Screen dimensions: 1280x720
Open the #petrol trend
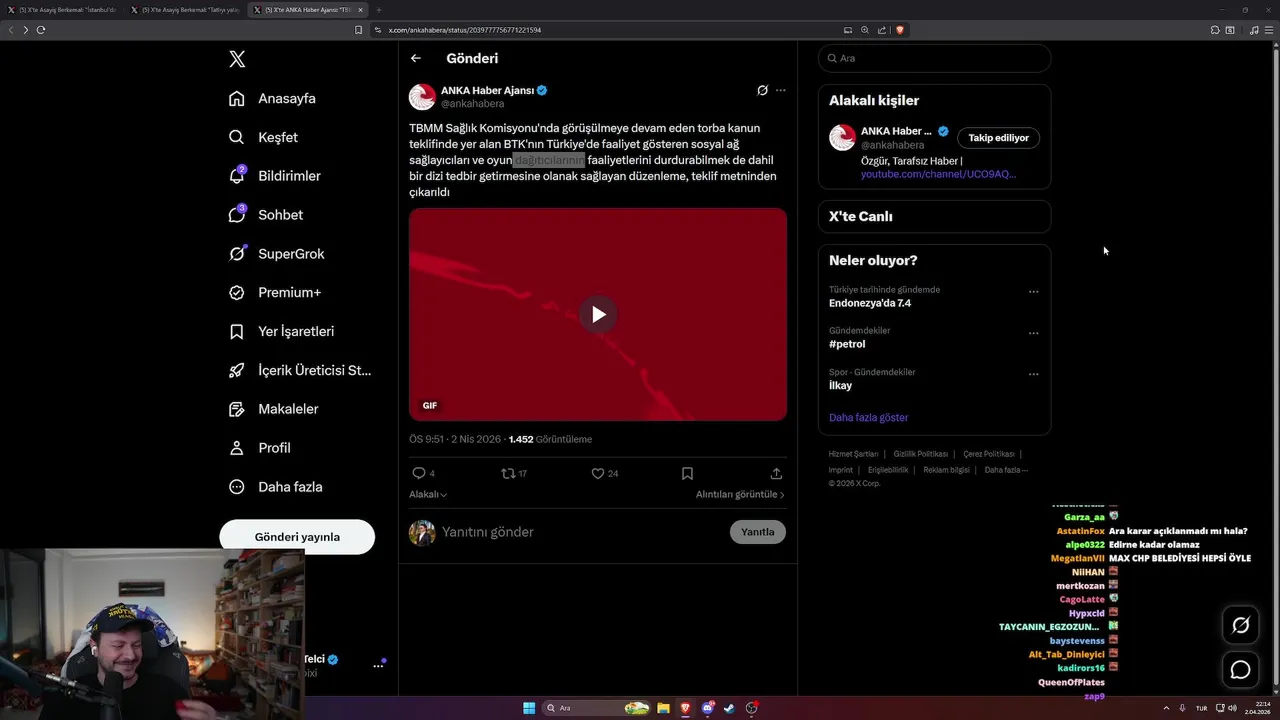[x=847, y=344]
